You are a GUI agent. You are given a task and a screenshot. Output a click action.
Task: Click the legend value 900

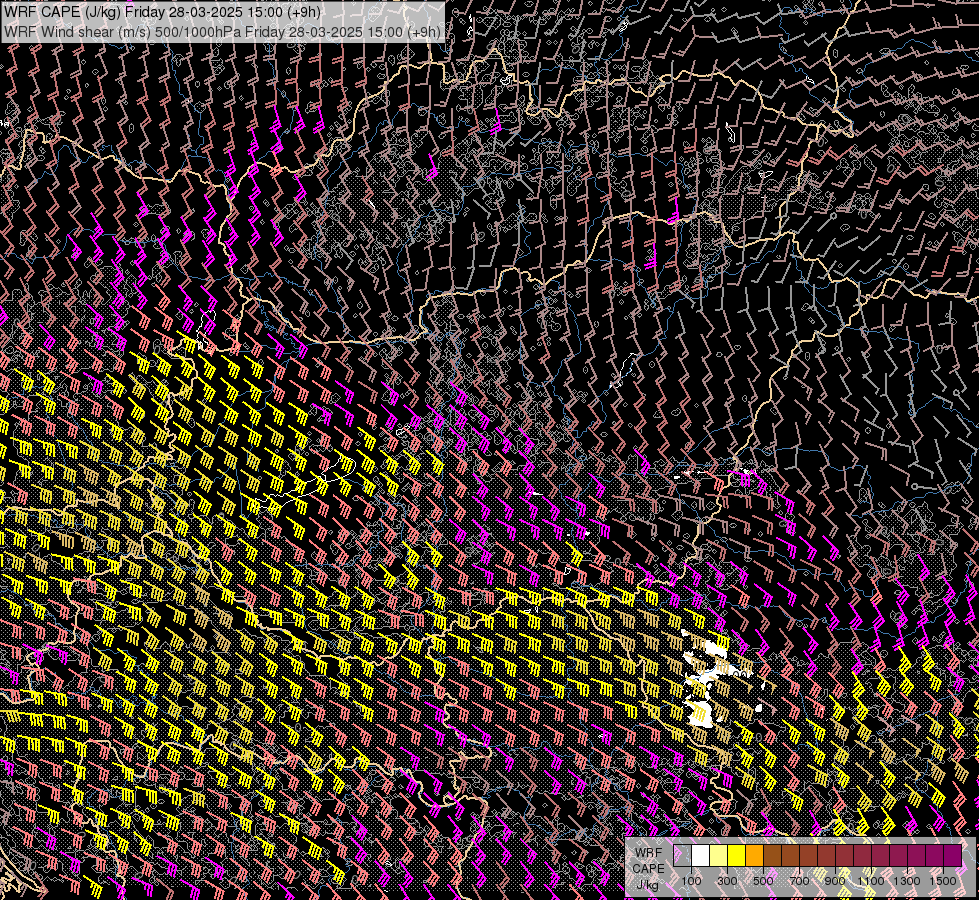pyautogui.click(x=835, y=881)
